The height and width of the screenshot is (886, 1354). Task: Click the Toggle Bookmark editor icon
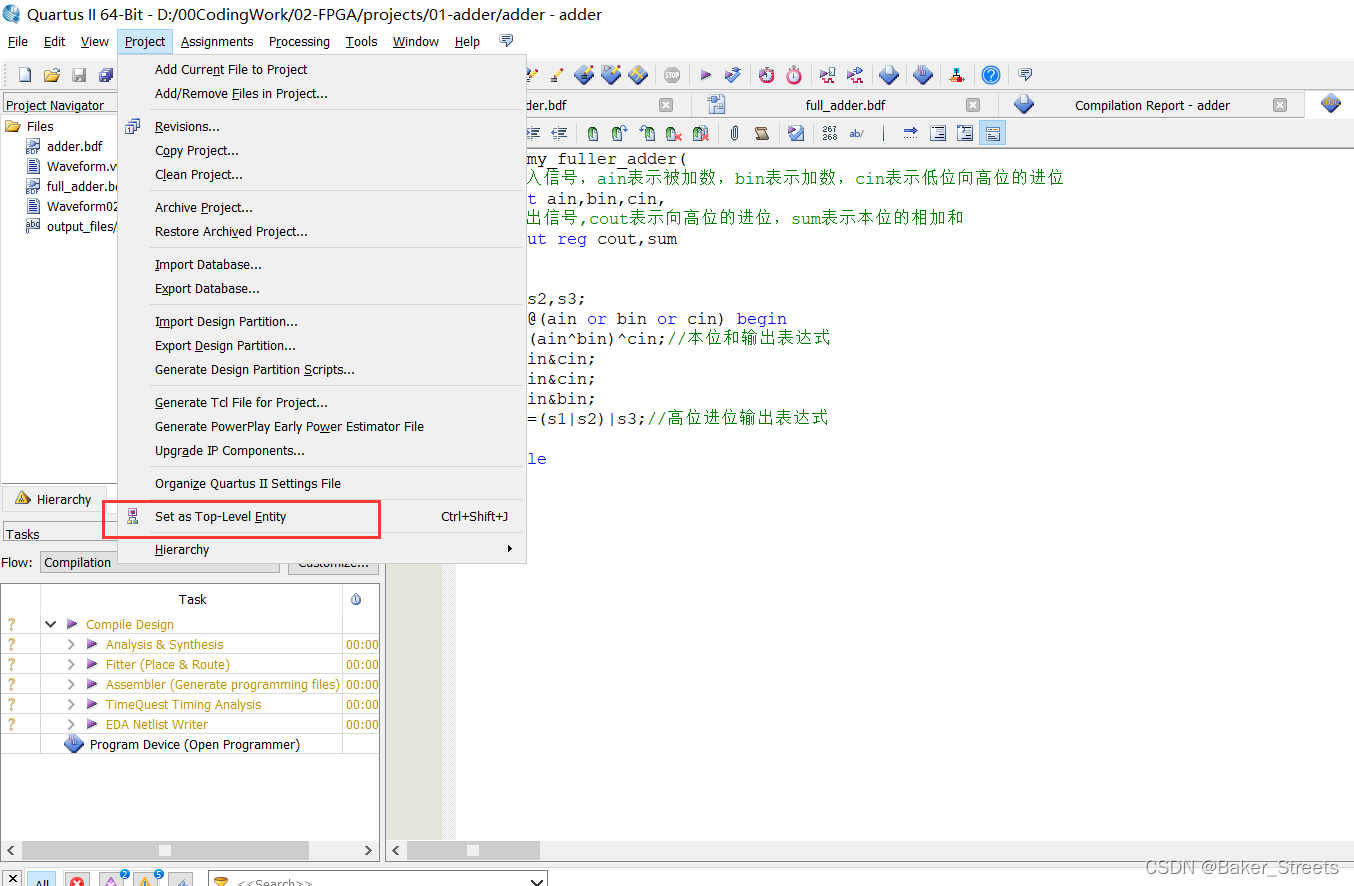(593, 133)
